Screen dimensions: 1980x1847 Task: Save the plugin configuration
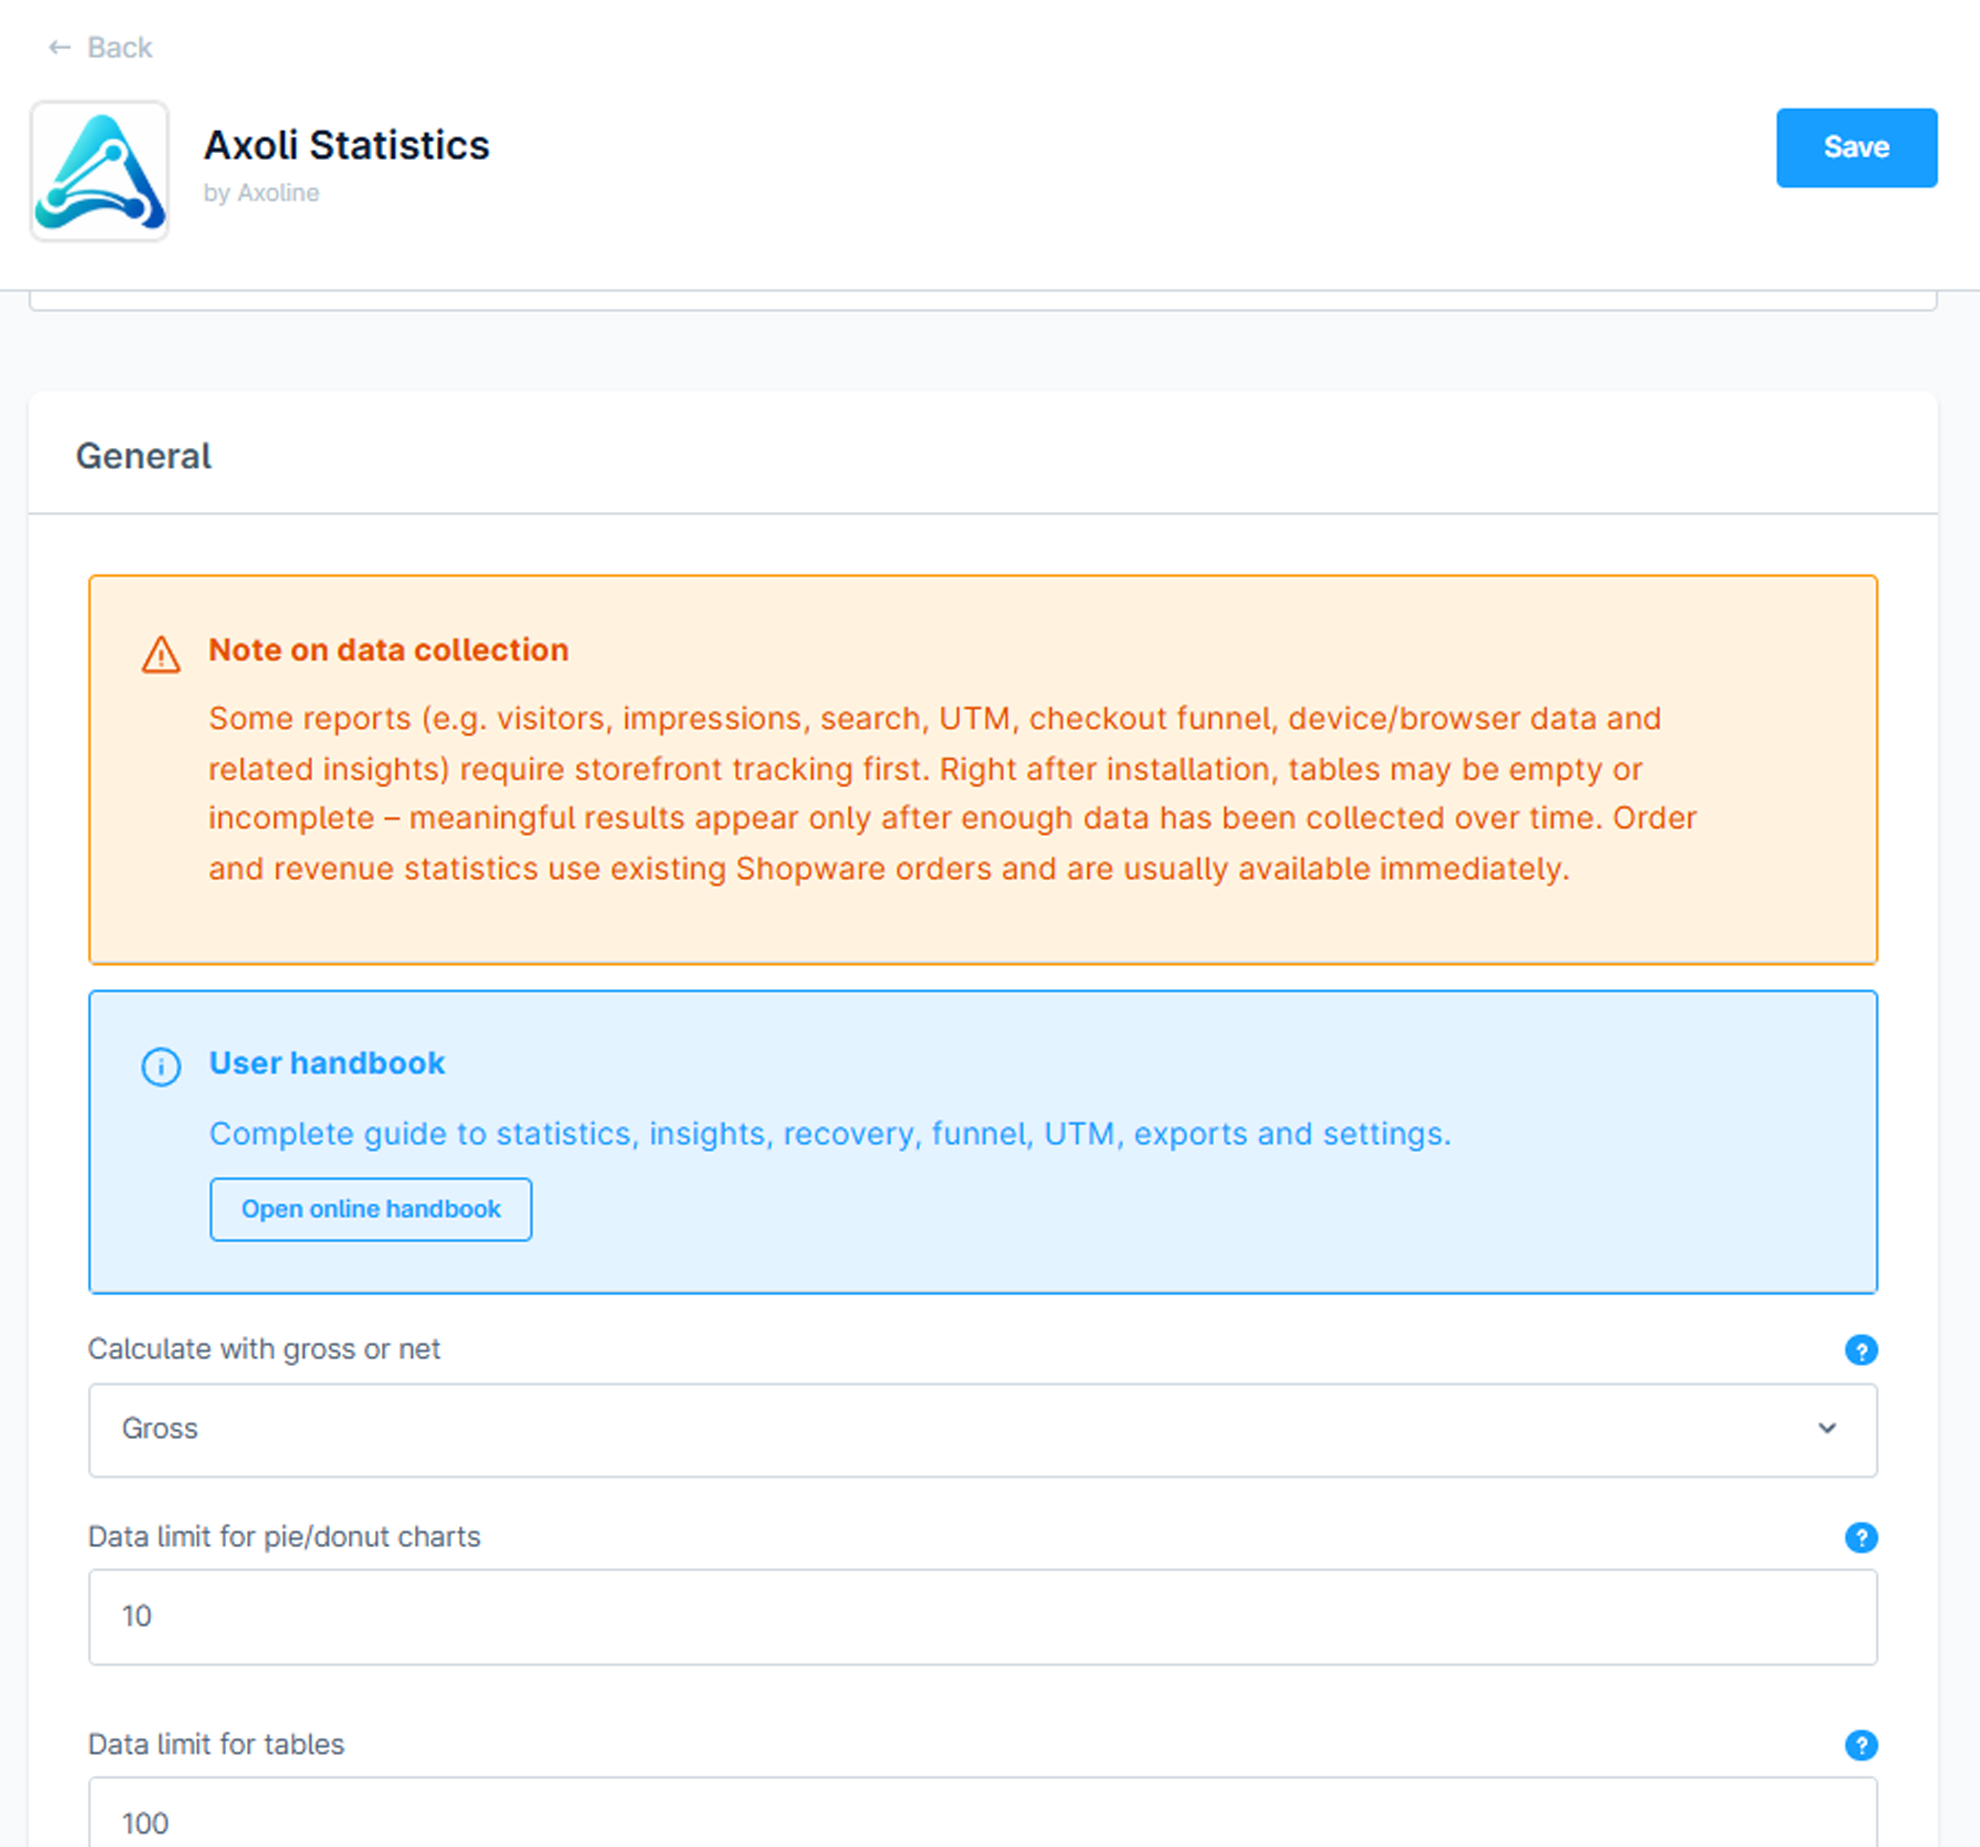pos(1856,148)
